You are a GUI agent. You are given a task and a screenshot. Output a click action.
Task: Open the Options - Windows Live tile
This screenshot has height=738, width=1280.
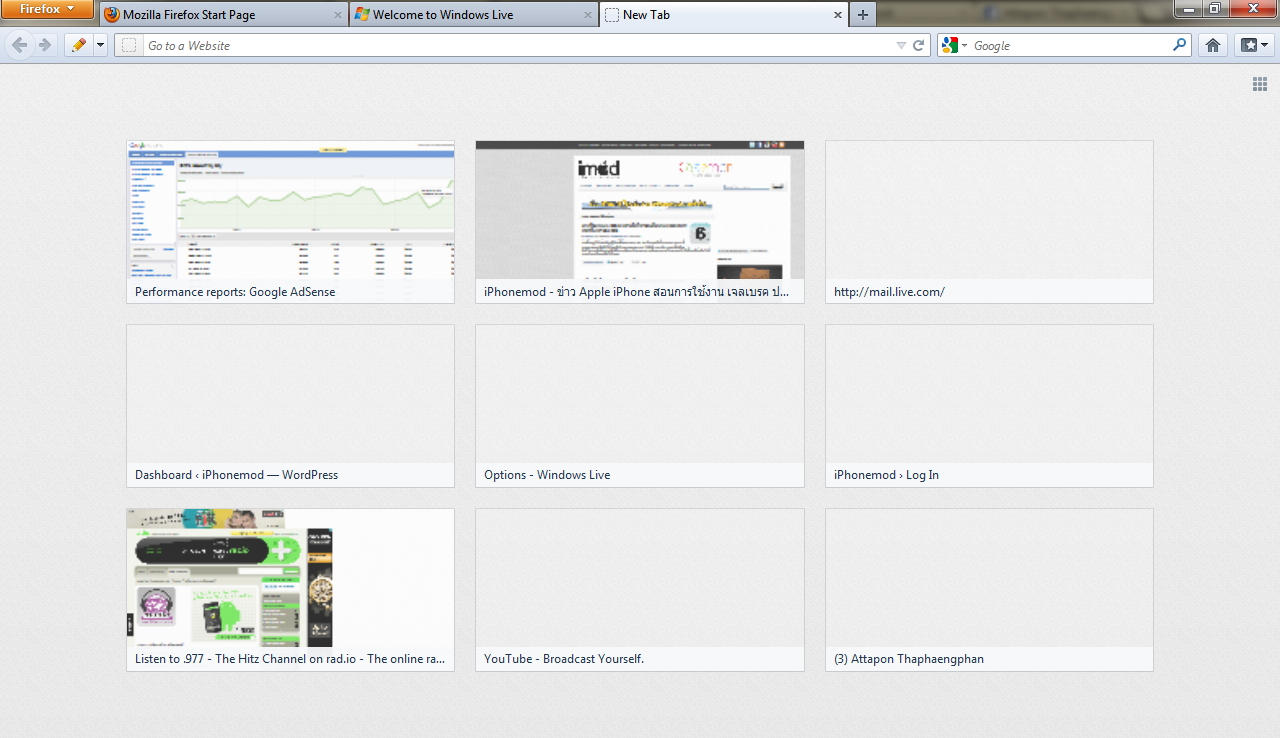click(x=639, y=405)
